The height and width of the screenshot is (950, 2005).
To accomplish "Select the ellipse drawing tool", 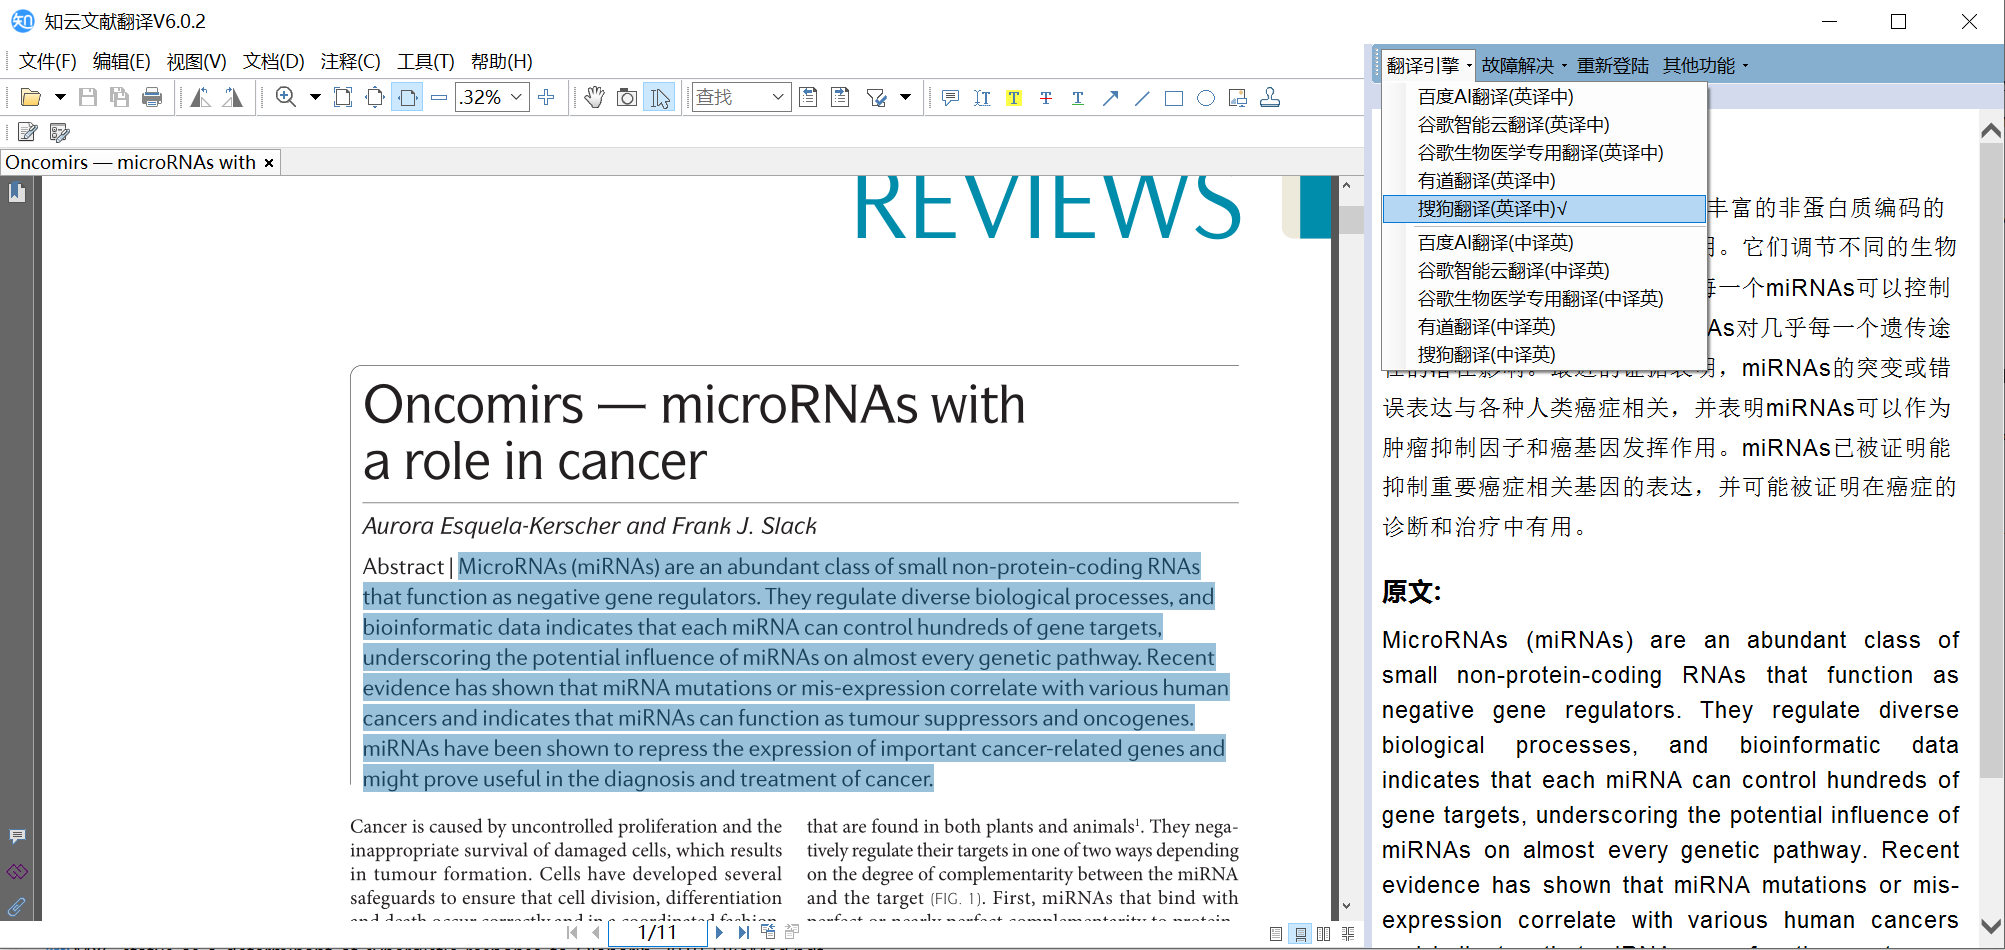I will click(1206, 97).
